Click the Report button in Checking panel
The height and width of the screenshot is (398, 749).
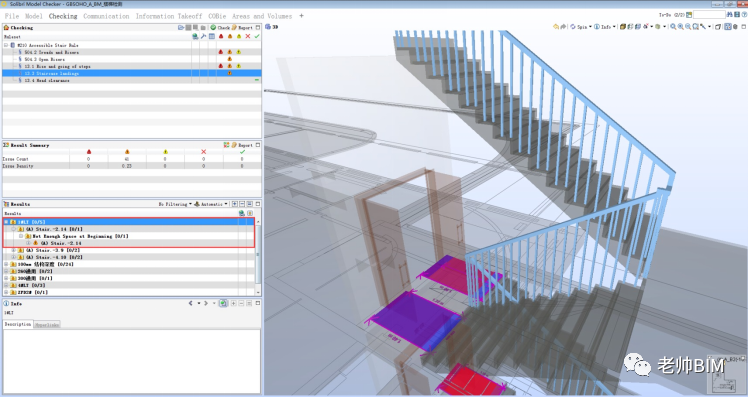pos(242,27)
